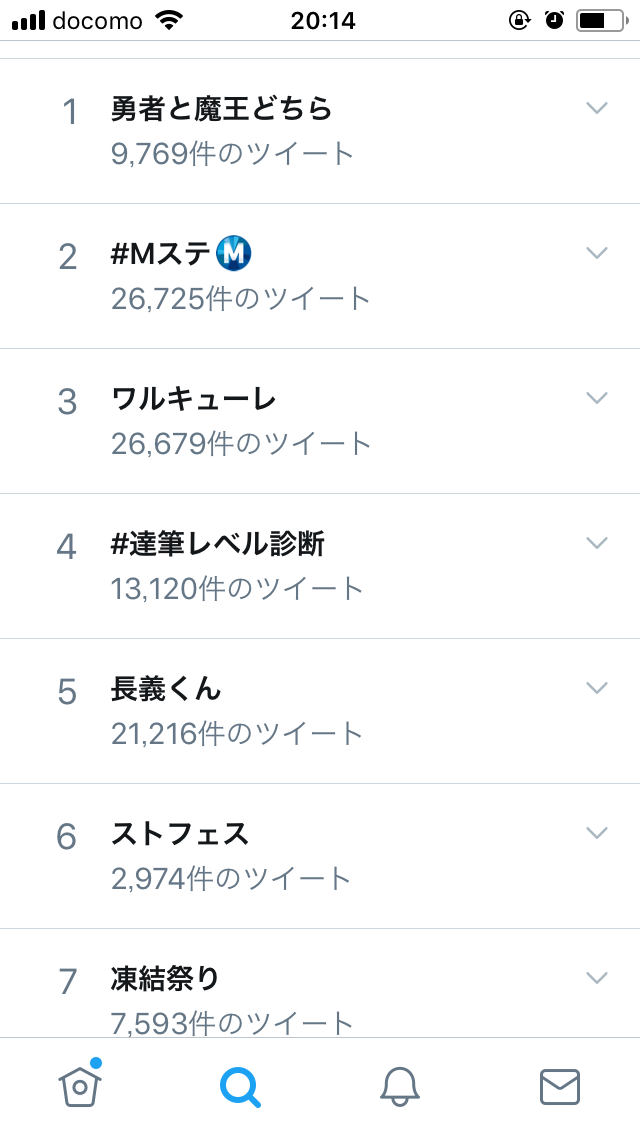Open the Messages envelope icon
Screen dimensions: 640x1136
560,1086
